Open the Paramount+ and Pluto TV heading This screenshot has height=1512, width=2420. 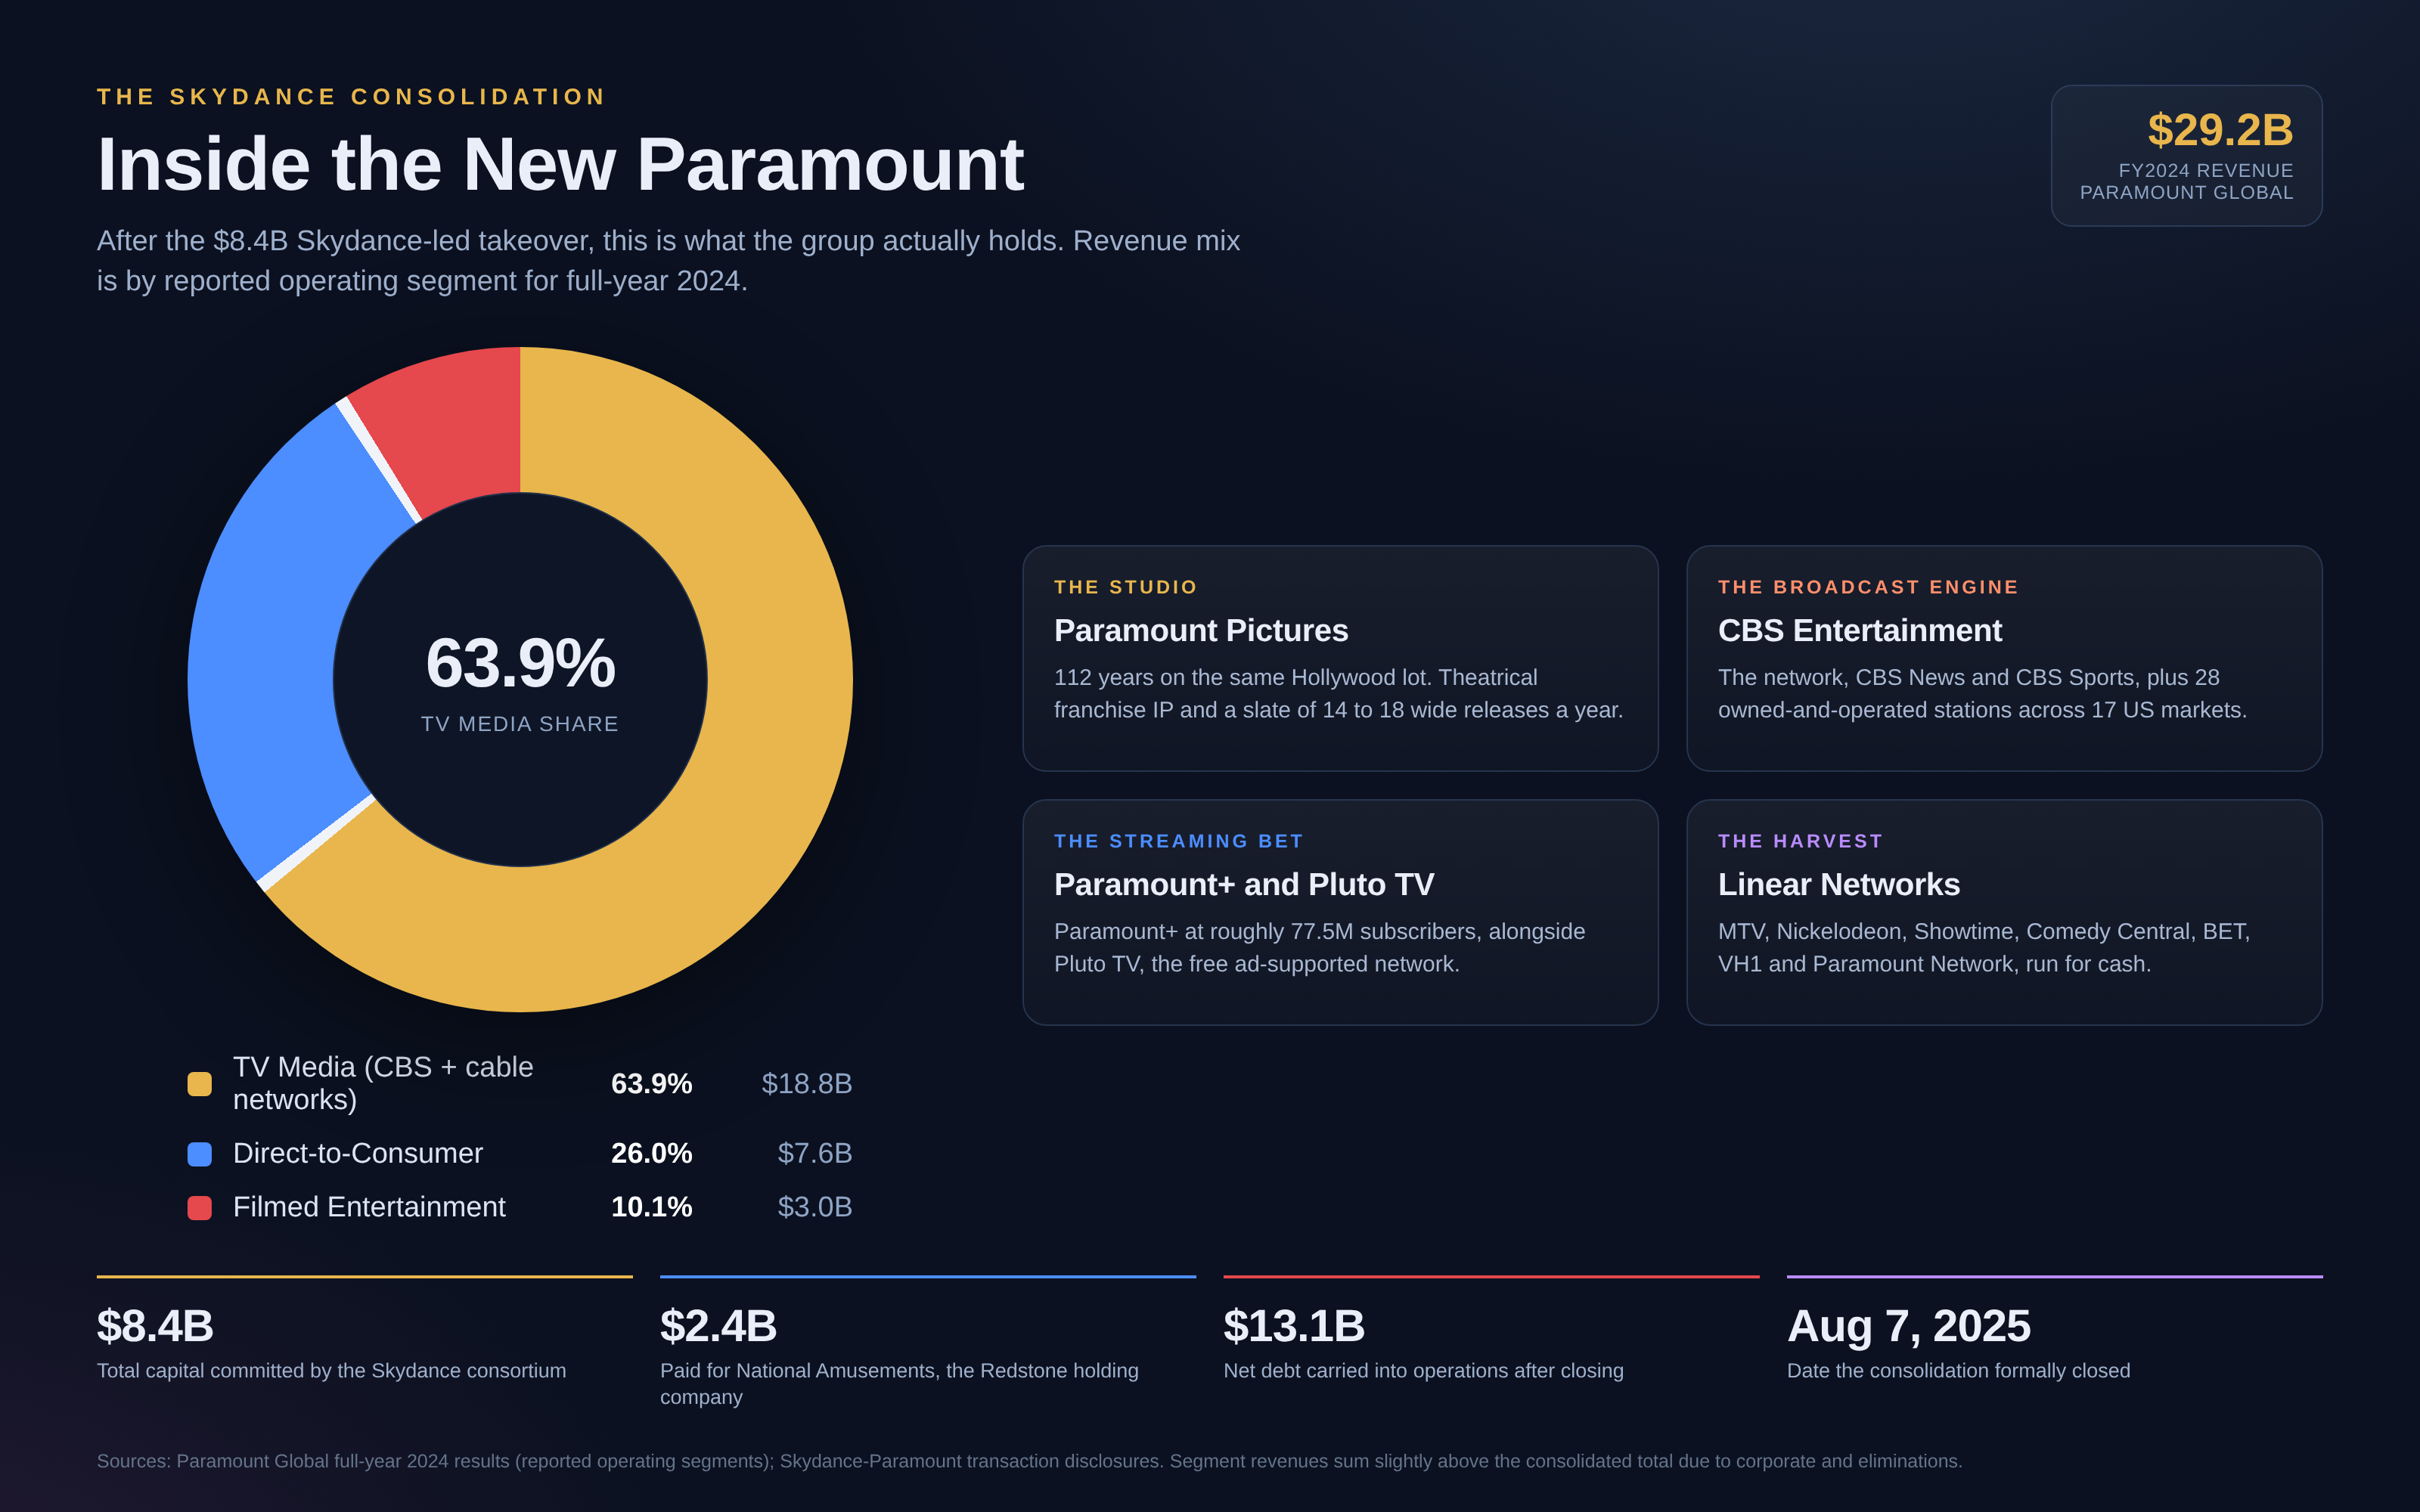pos(1244,885)
